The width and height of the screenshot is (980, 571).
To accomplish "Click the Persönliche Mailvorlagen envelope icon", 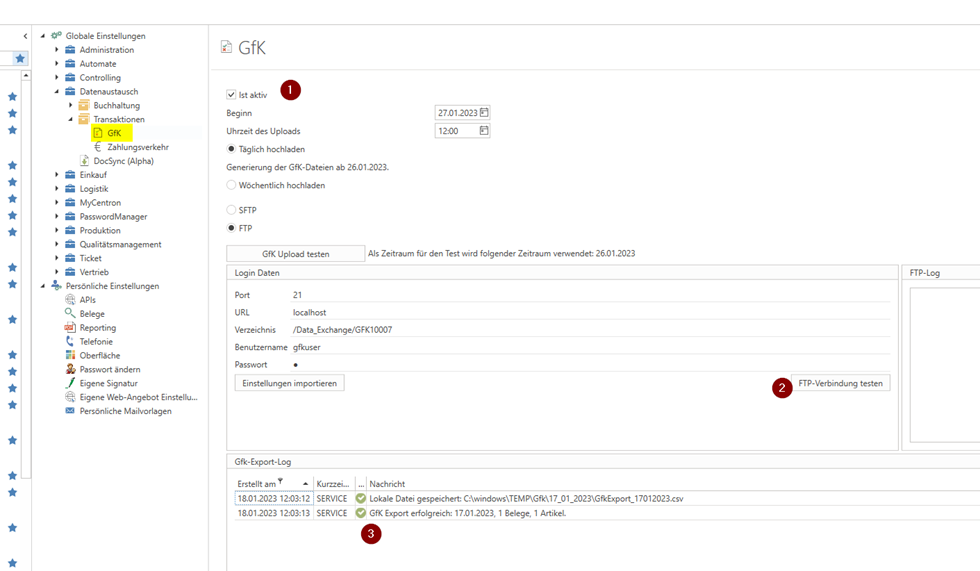I will 70,411.
